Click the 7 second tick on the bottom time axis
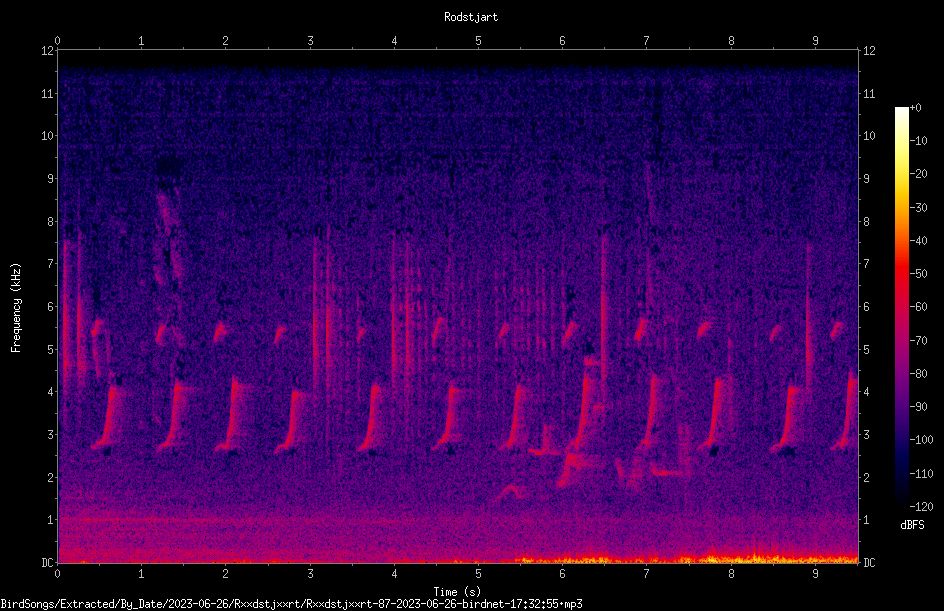Image resolution: width=944 pixels, height=611 pixels. 646,574
